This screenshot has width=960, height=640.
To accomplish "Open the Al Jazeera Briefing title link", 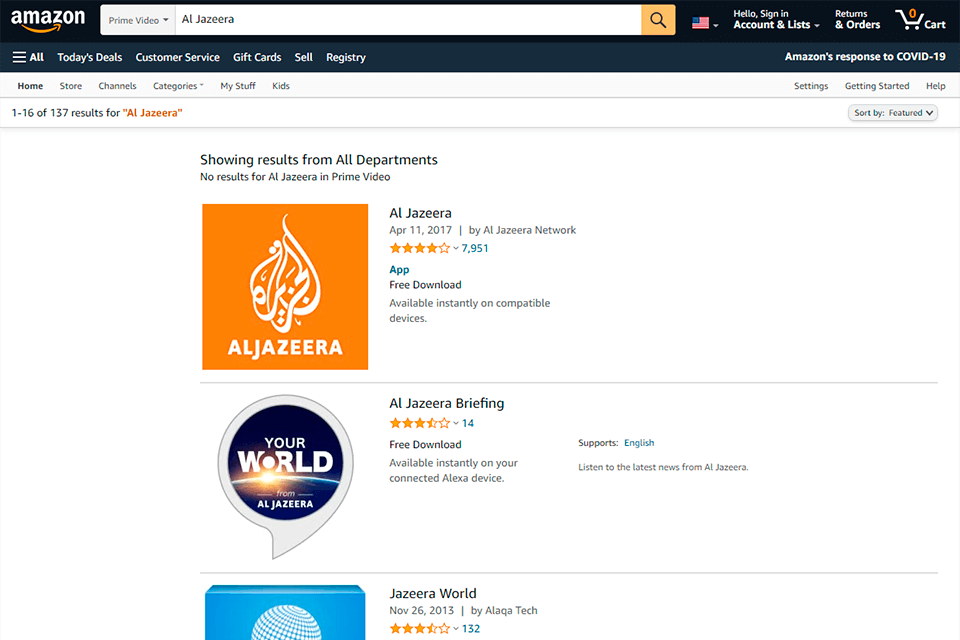I will (x=447, y=403).
